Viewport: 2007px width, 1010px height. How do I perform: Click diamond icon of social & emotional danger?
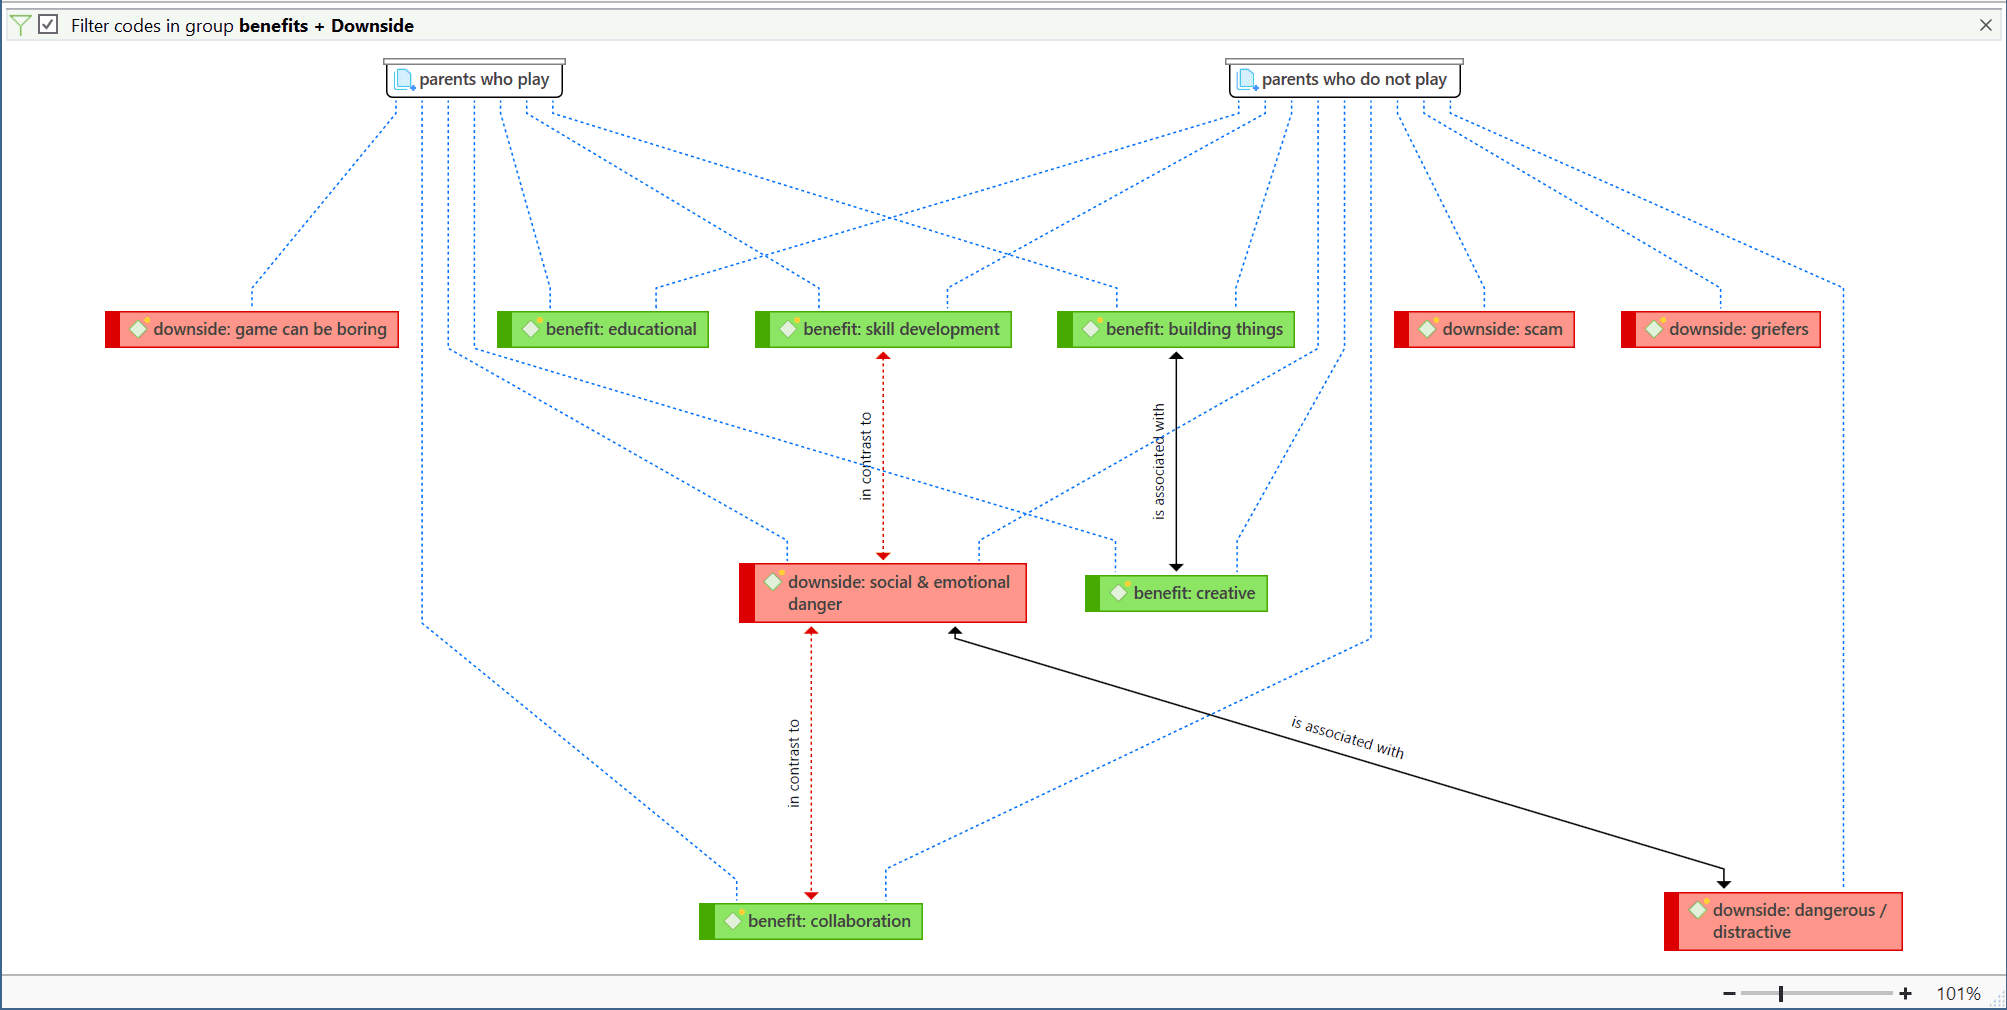tap(773, 581)
